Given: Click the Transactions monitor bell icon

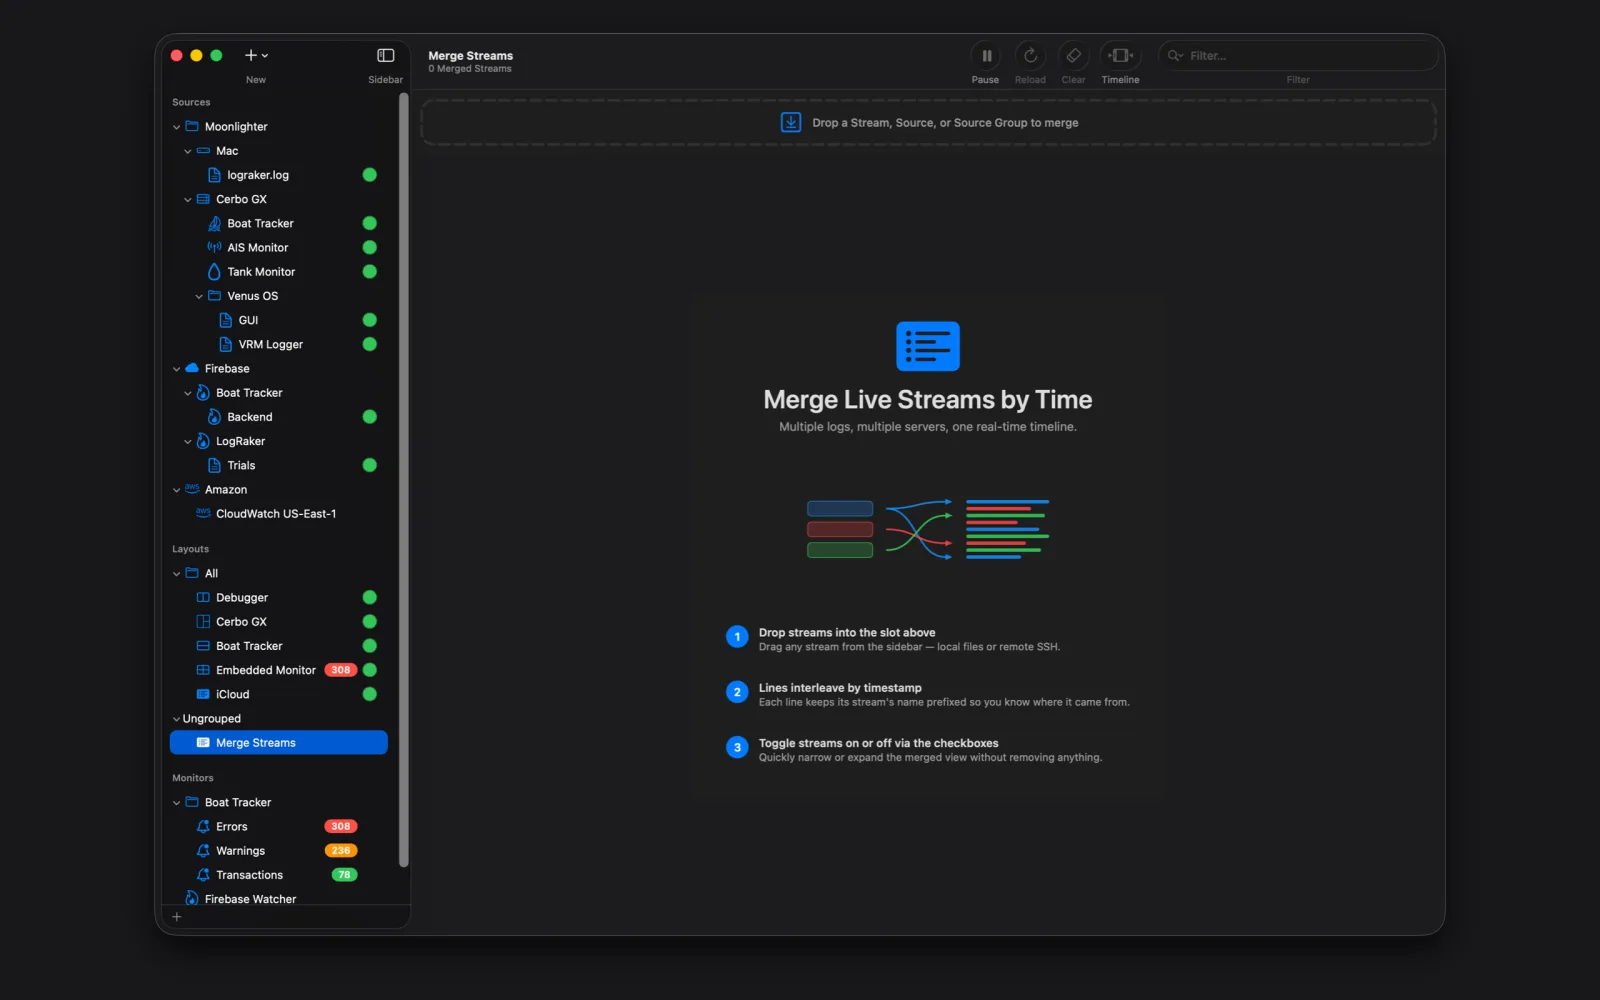Looking at the screenshot, I should point(203,874).
